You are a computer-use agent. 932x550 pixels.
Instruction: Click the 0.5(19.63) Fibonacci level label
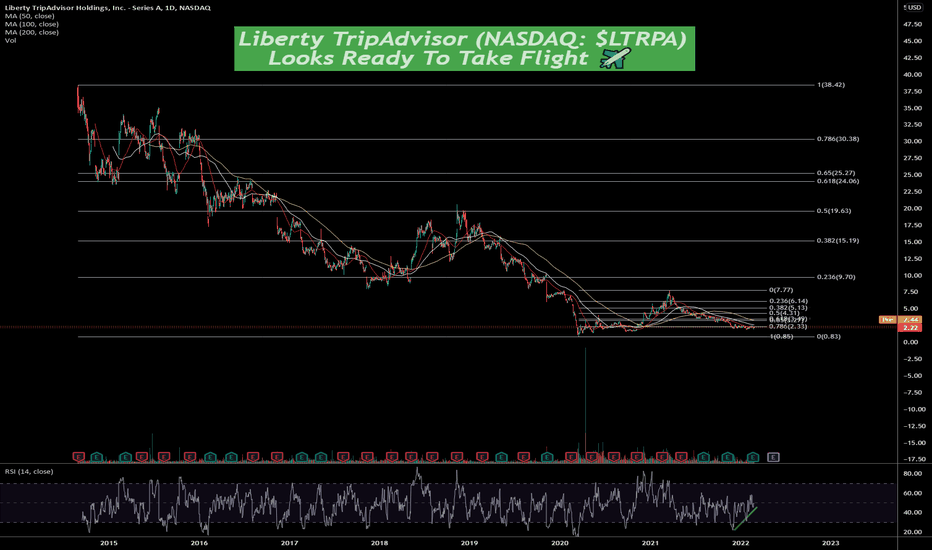833,211
